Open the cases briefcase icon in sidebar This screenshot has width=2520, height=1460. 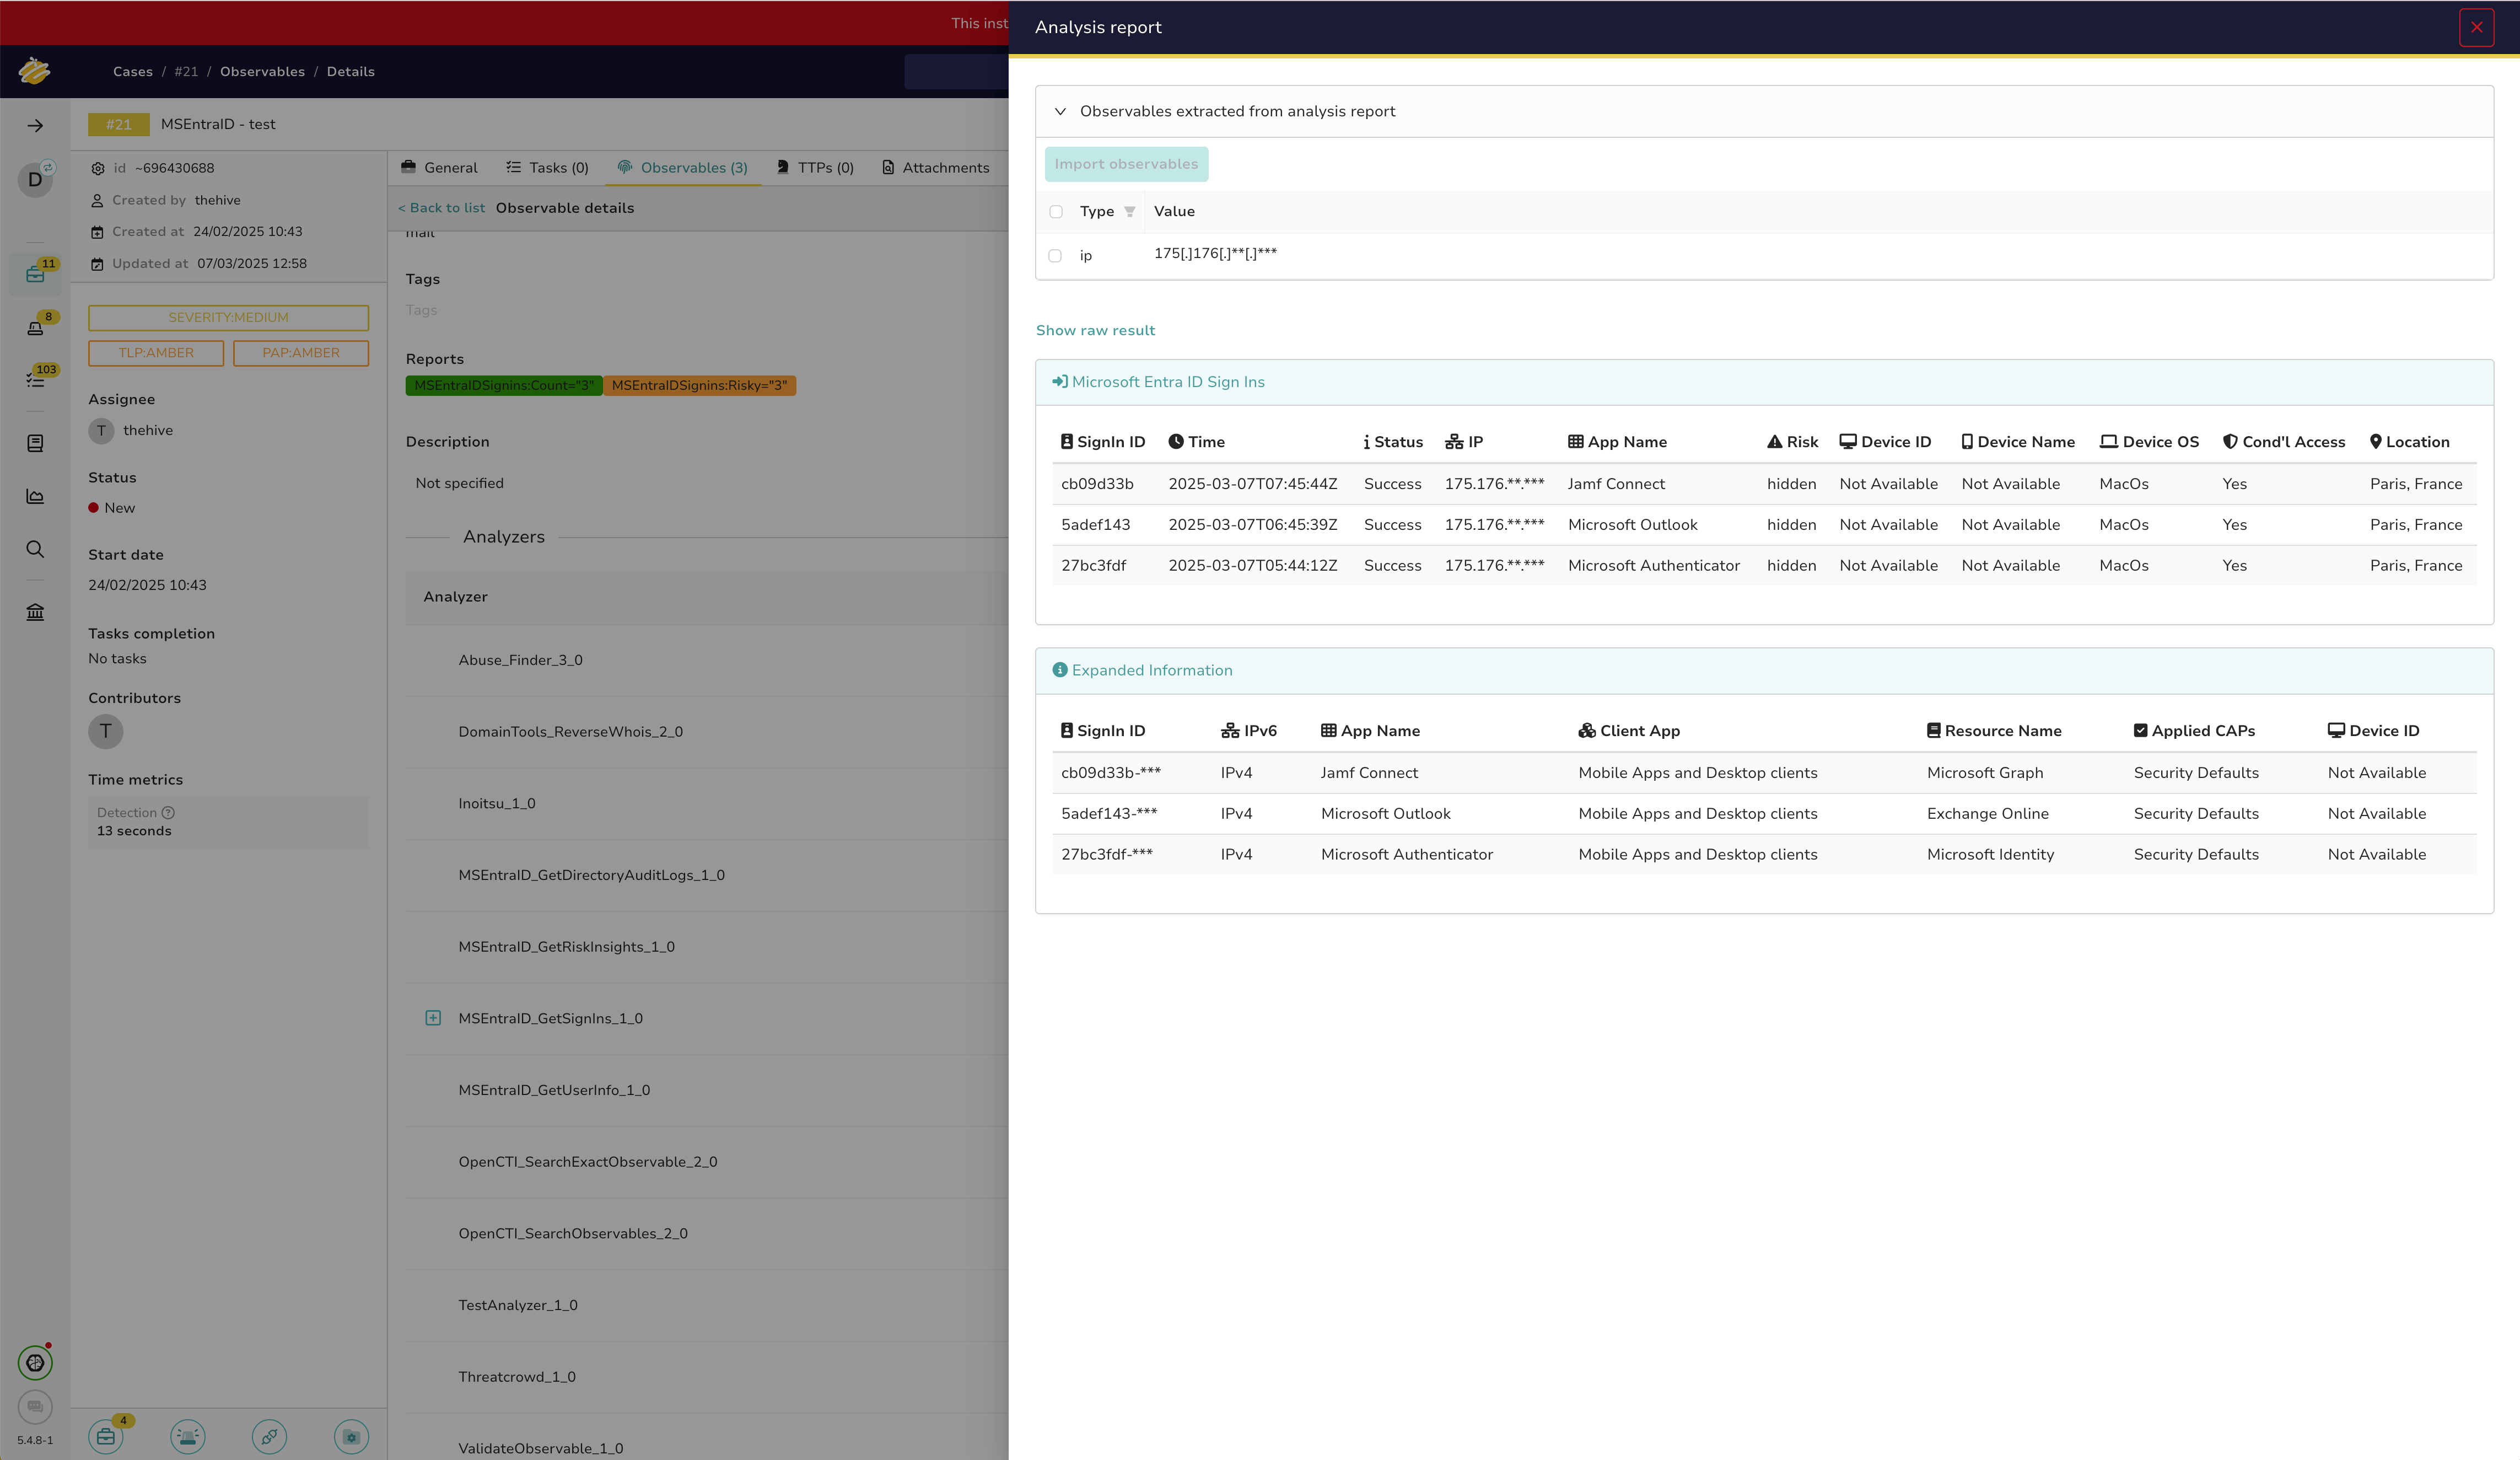(x=35, y=275)
